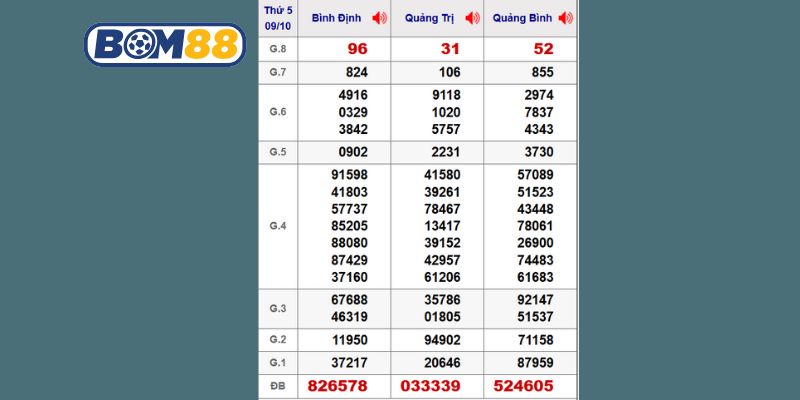Image resolution: width=800 pixels, height=400 pixels.
Task: Select G.4 number 74483
Action: pyautogui.click(x=535, y=260)
